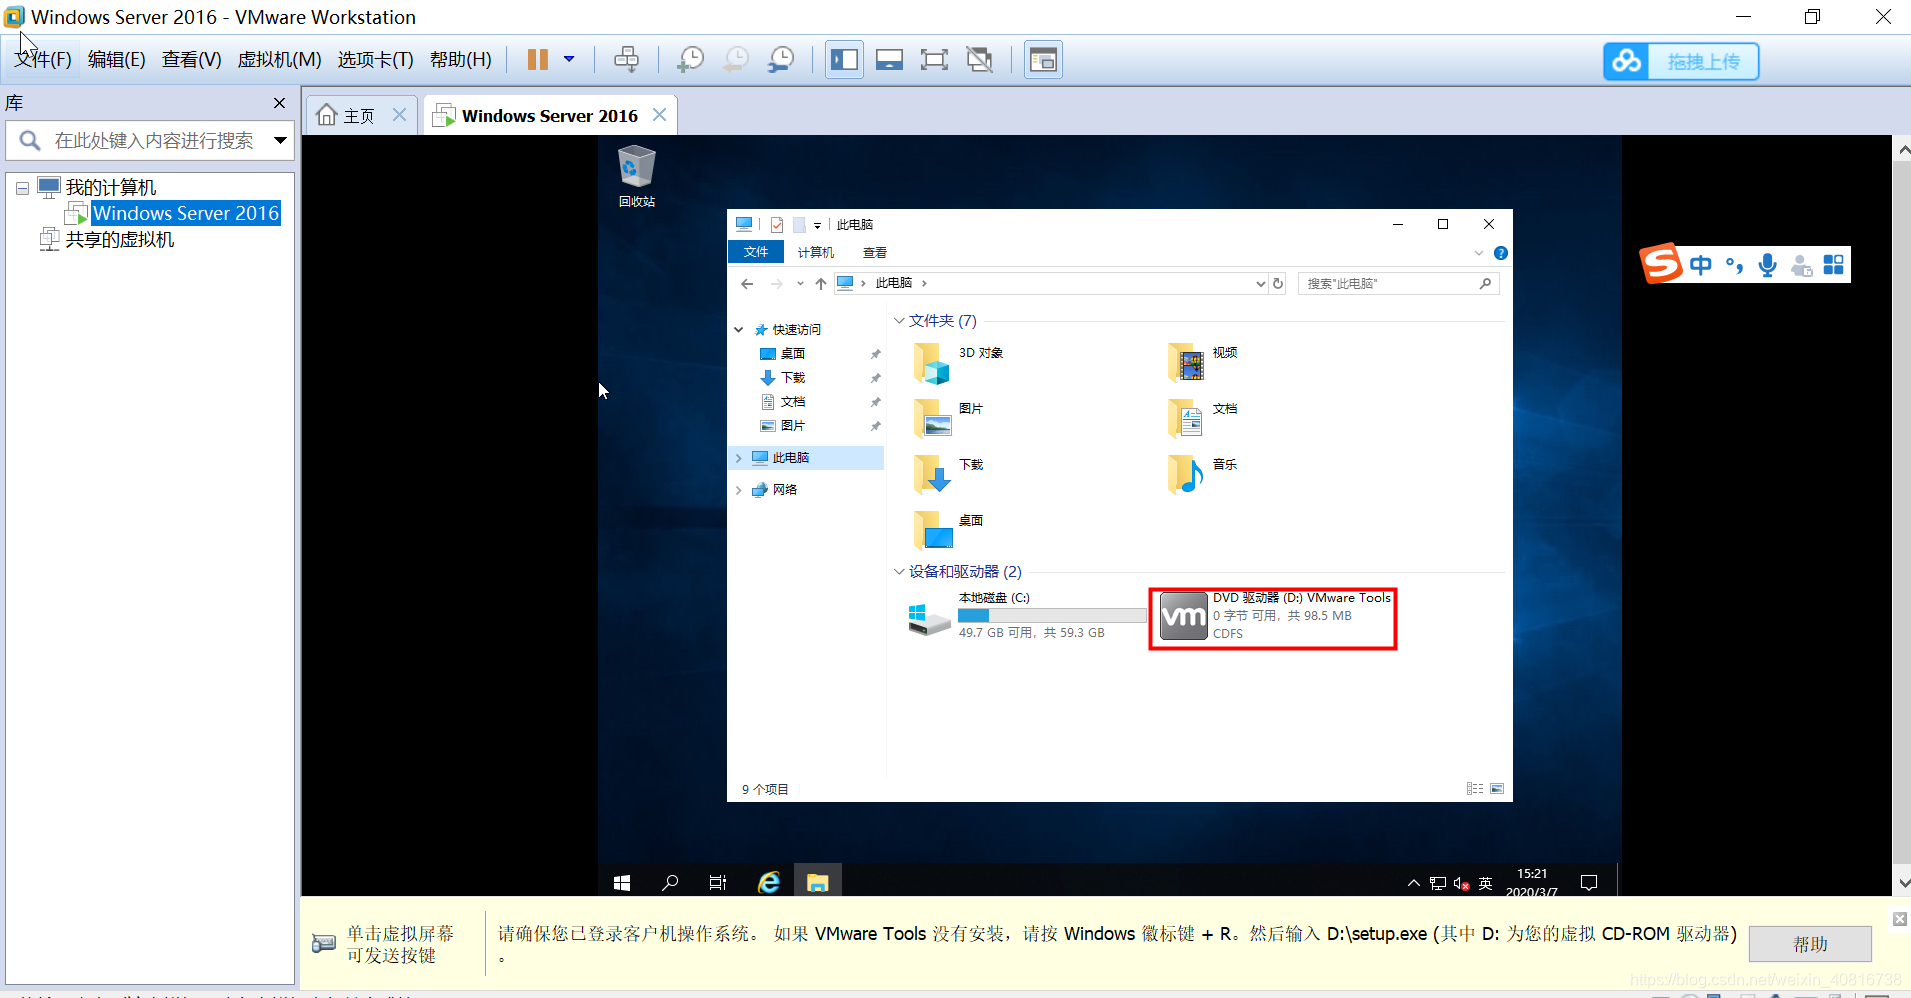Open the 文件 ribbon tab in Explorer

[x=756, y=252]
